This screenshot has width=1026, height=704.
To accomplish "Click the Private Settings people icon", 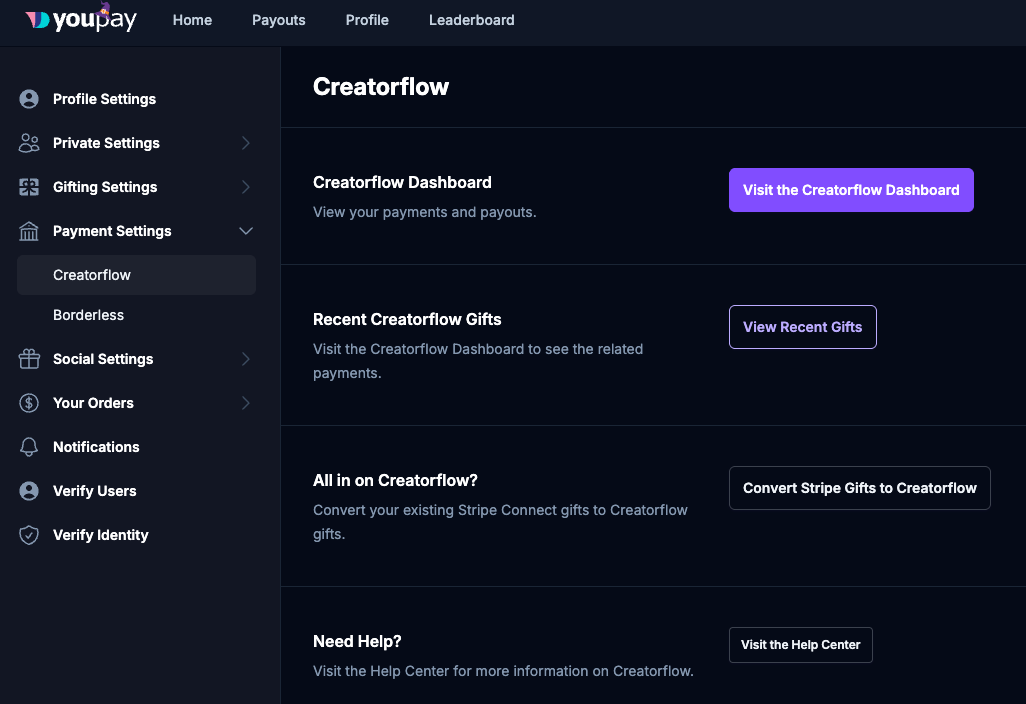I will pyautogui.click(x=29, y=143).
